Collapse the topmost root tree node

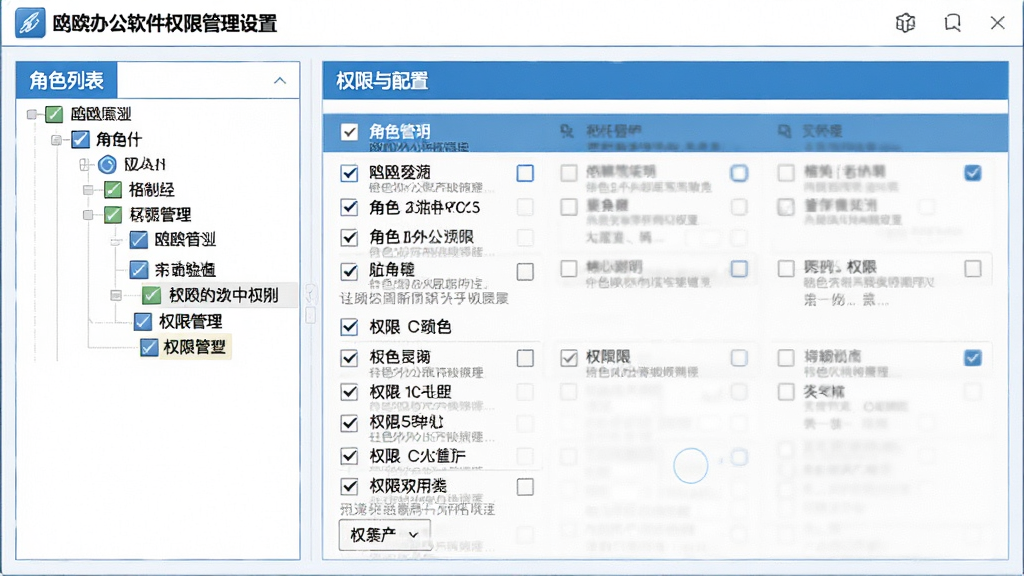point(31,114)
